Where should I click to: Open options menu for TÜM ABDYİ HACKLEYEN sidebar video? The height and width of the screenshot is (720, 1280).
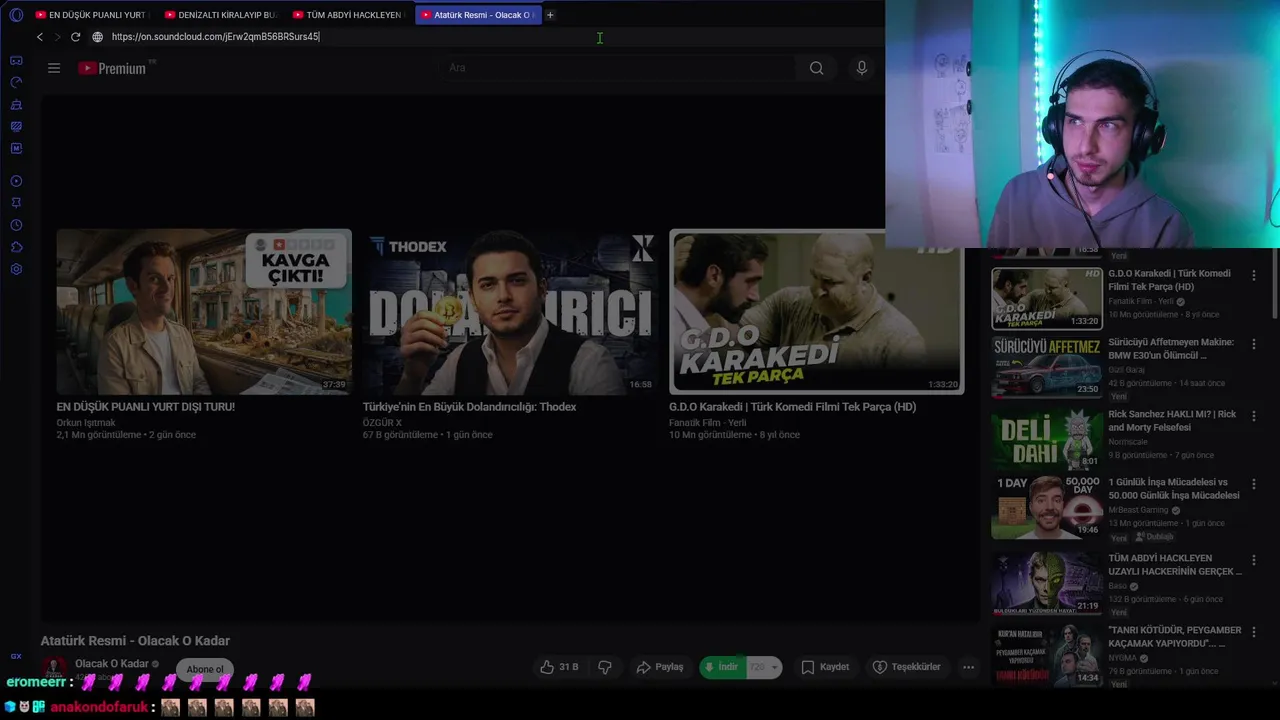coord(1254,560)
